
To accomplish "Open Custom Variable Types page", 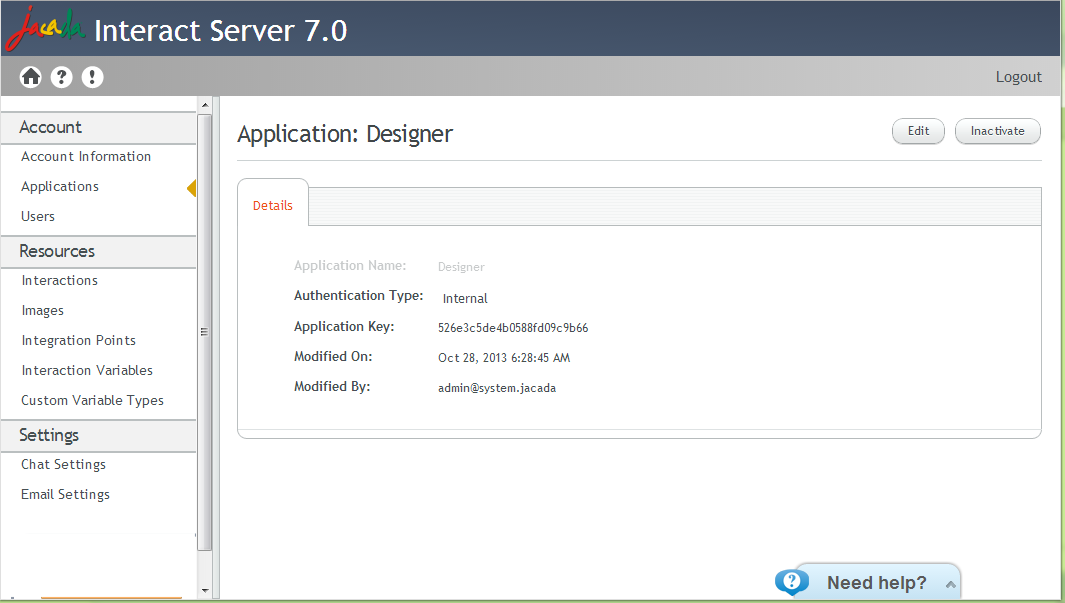I will 92,400.
